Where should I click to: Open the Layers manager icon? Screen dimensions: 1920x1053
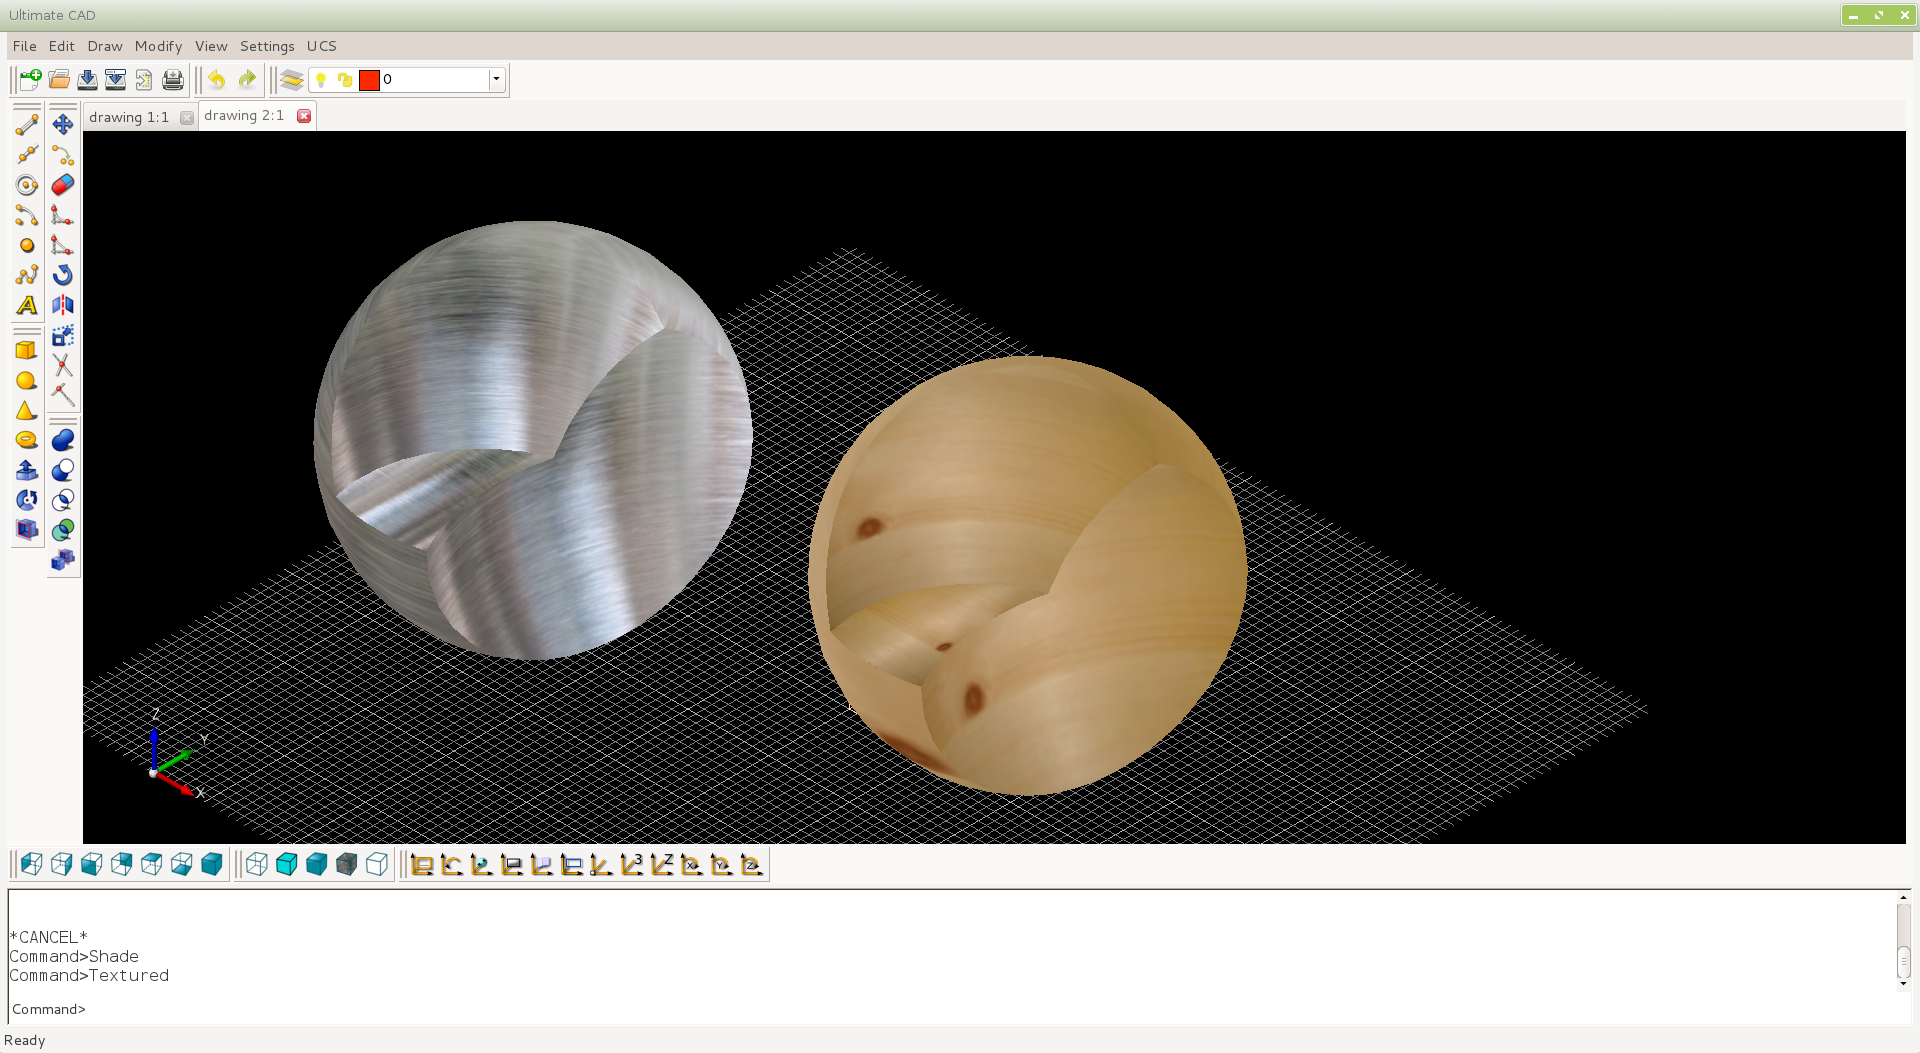(x=291, y=80)
